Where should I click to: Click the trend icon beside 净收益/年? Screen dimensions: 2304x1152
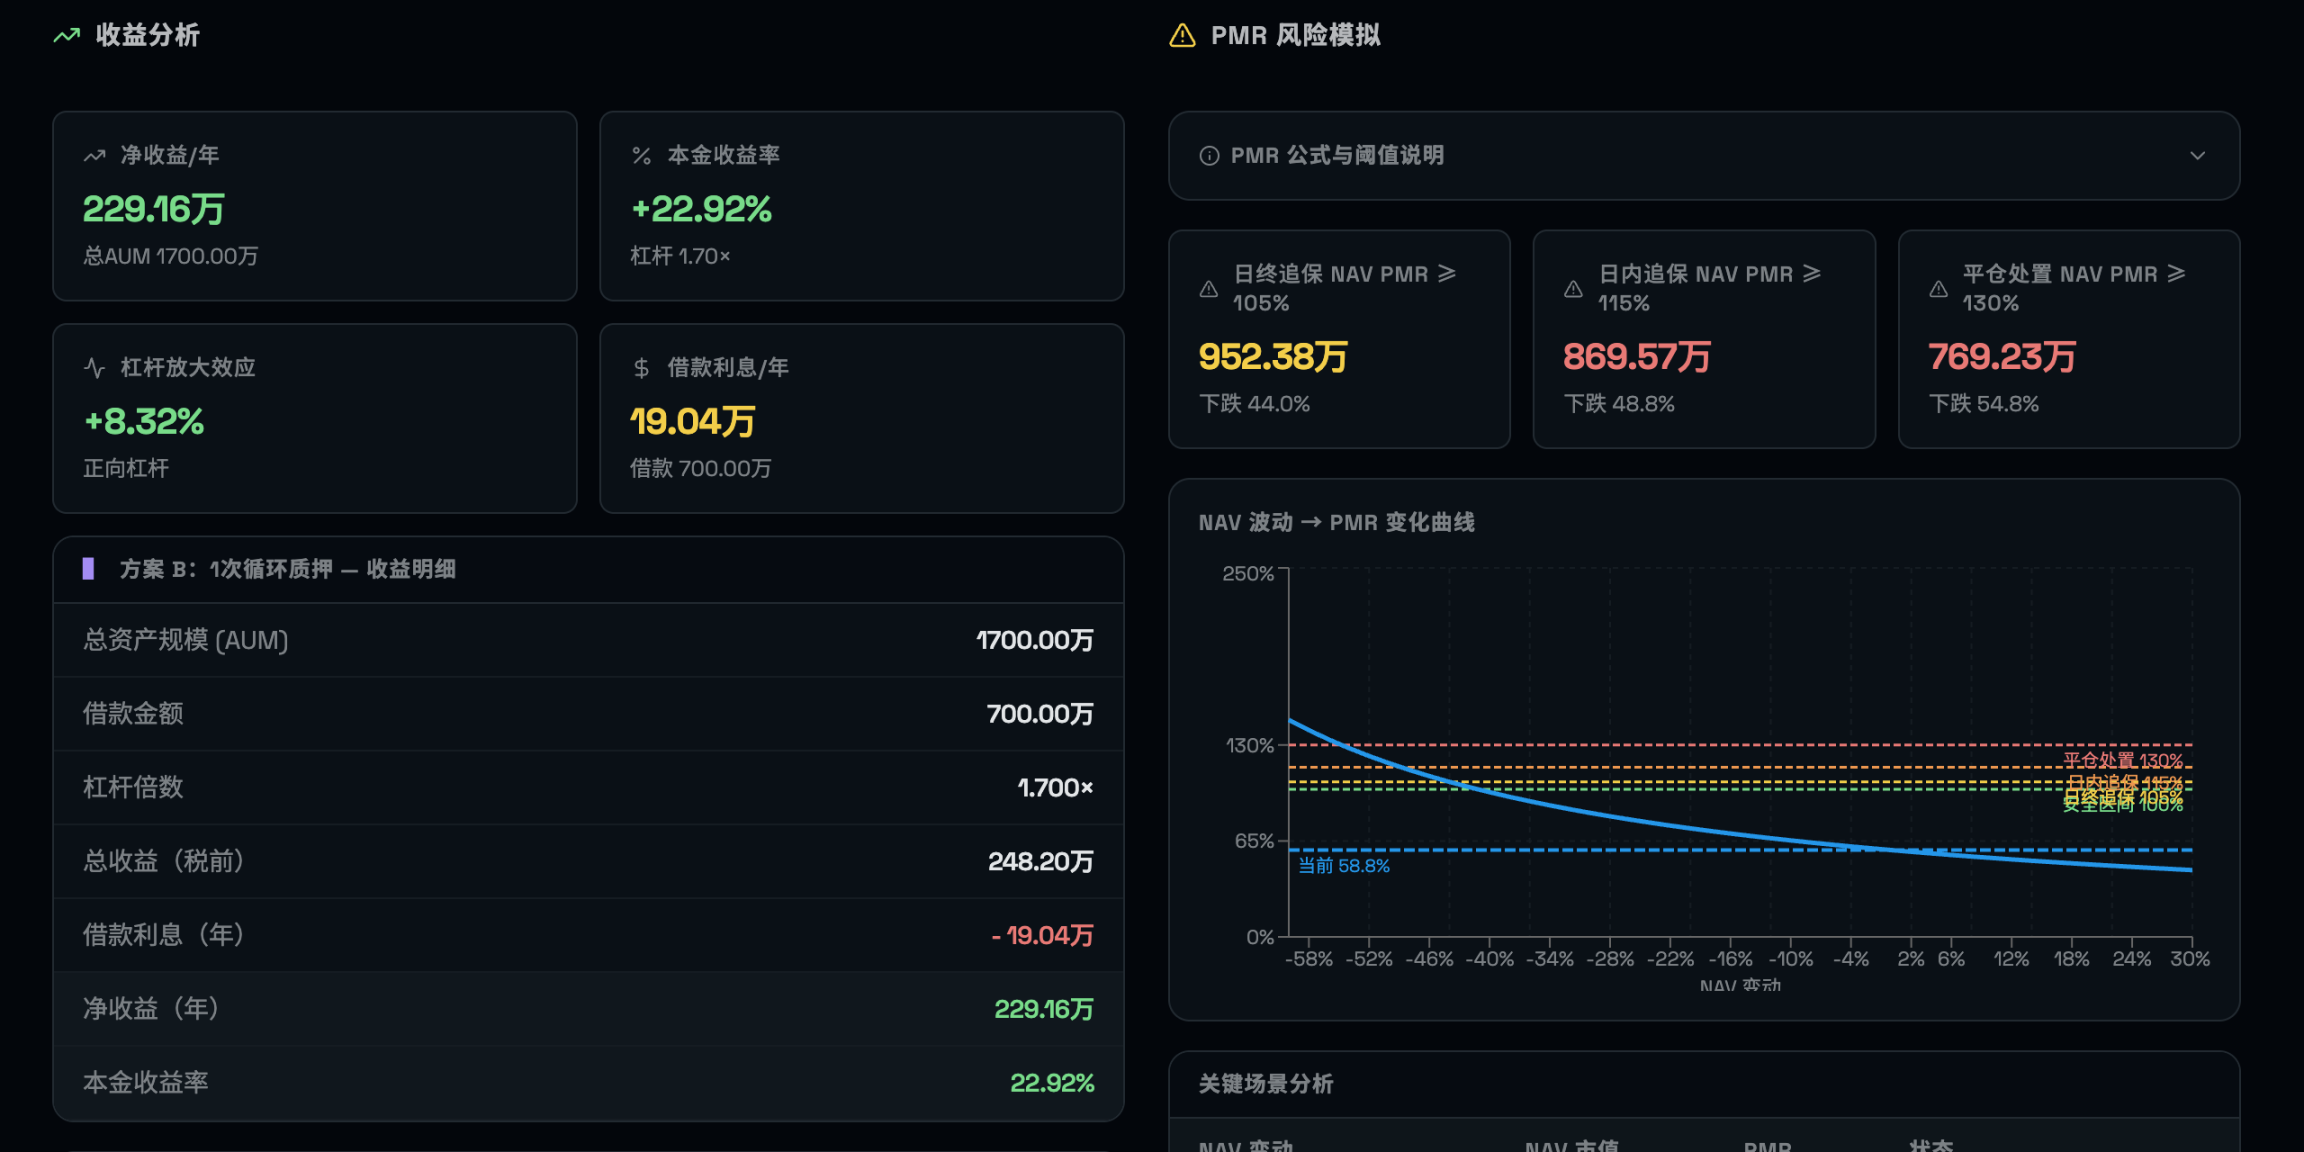[94, 156]
